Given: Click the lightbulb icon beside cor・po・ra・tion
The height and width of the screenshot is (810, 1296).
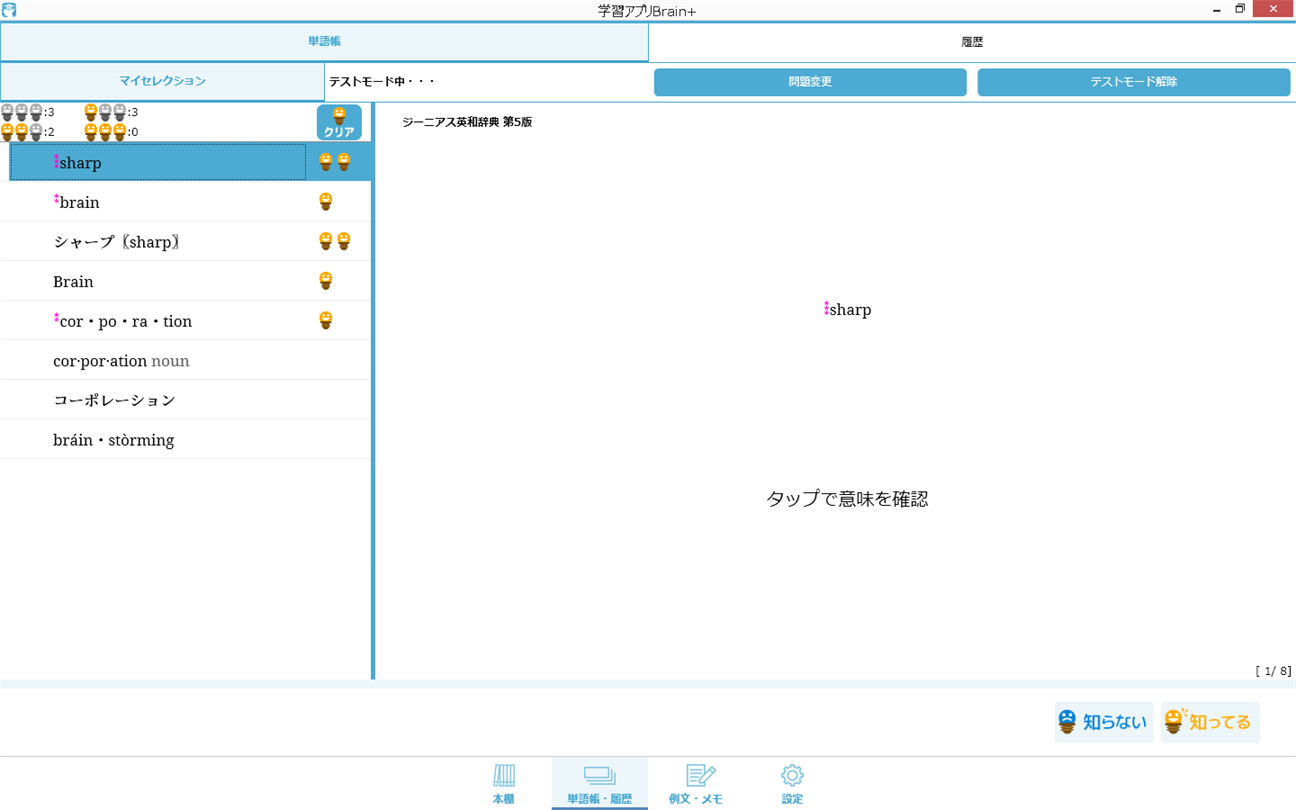Looking at the screenshot, I should (326, 320).
